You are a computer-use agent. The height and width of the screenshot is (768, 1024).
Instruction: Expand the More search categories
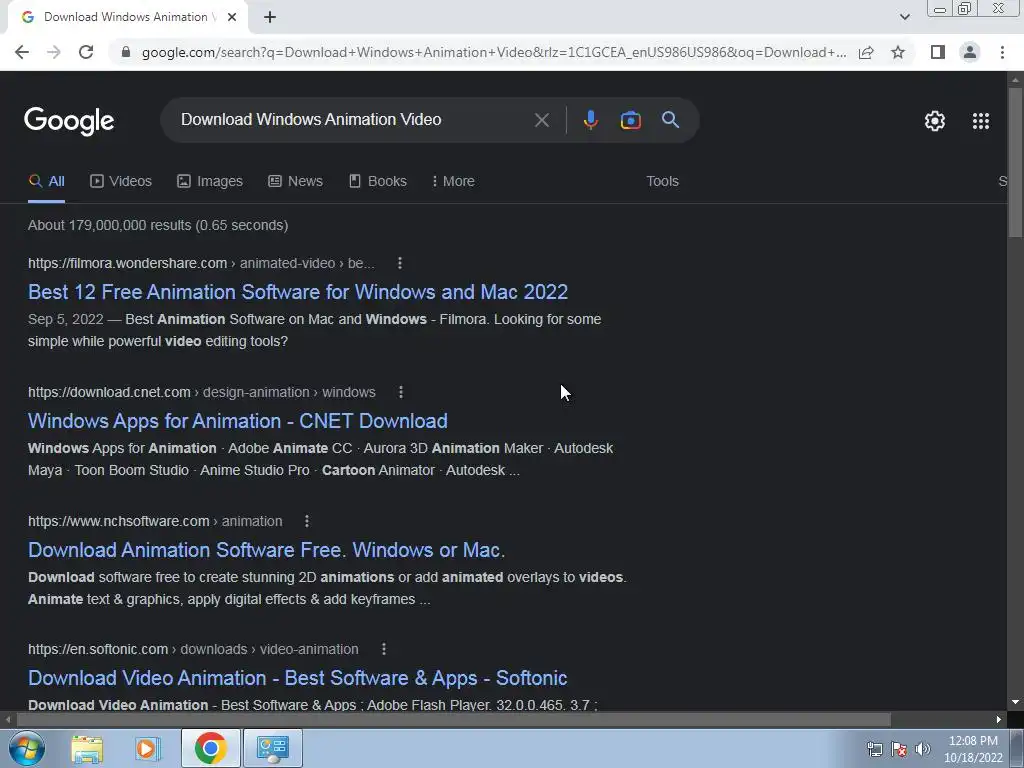click(x=453, y=182)
